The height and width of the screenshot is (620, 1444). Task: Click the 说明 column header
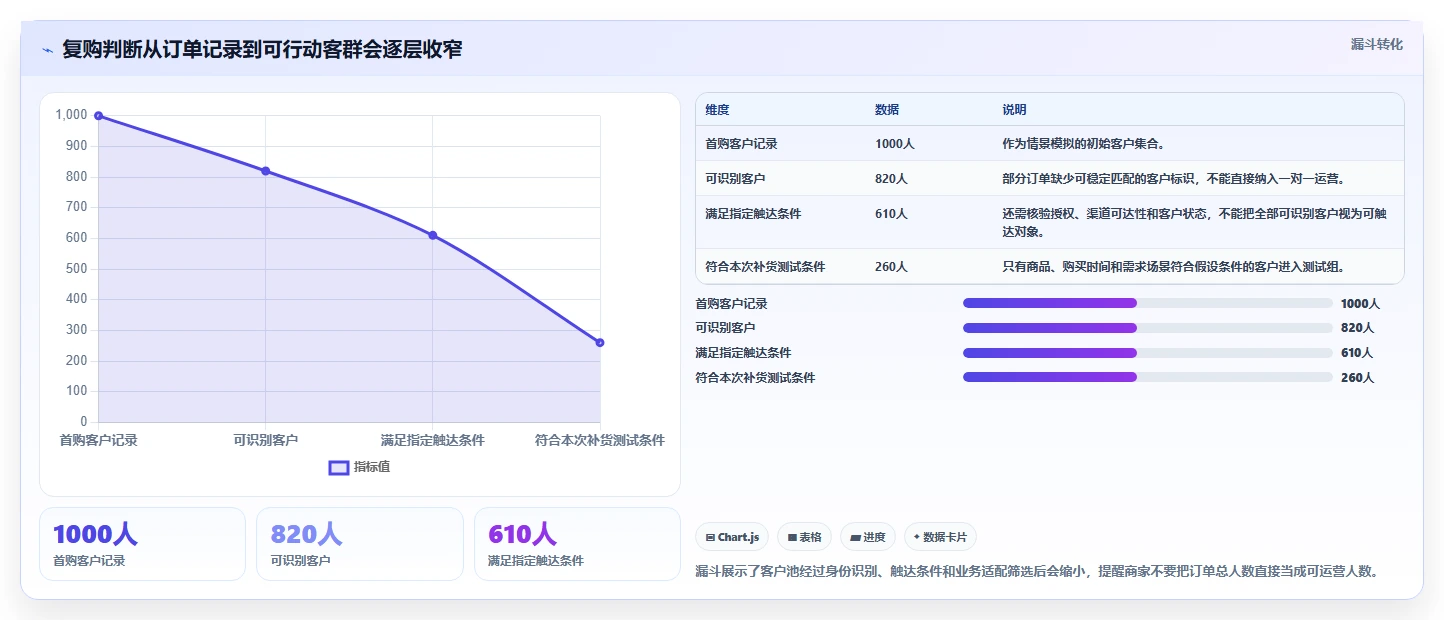1014,110
